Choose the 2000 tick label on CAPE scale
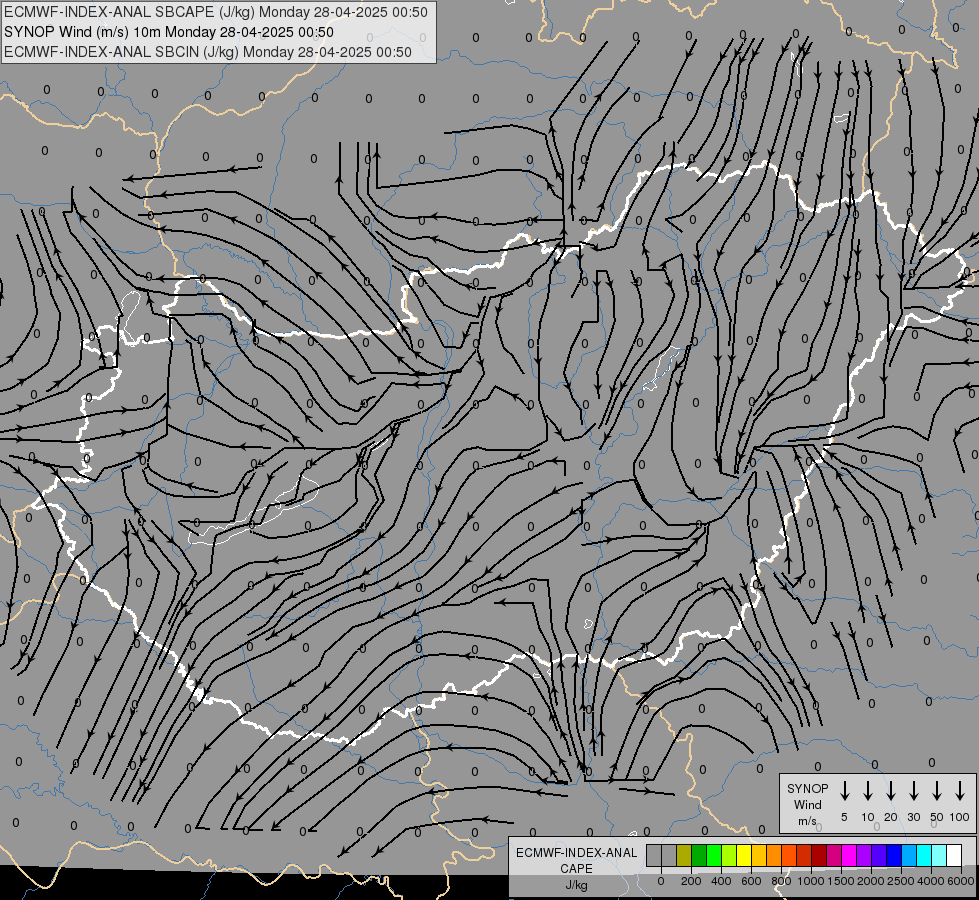979x900 pixels. coord(871,881)
